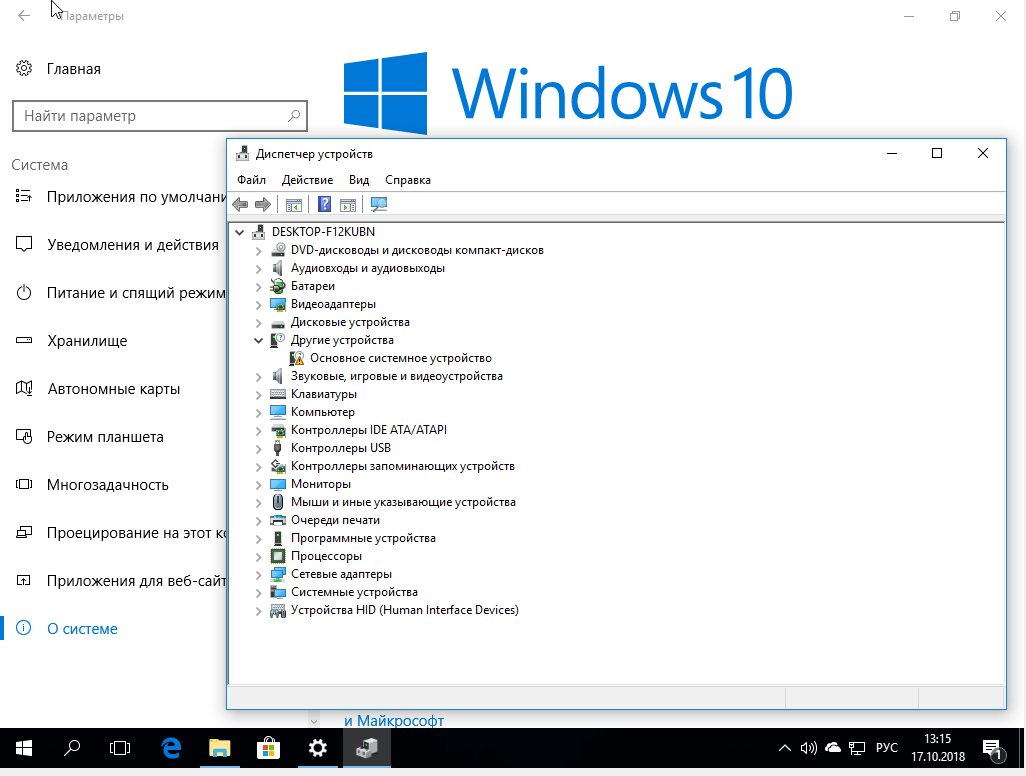Expand the Процессоры tree node

pyautogui.click(x=259, y=556)
